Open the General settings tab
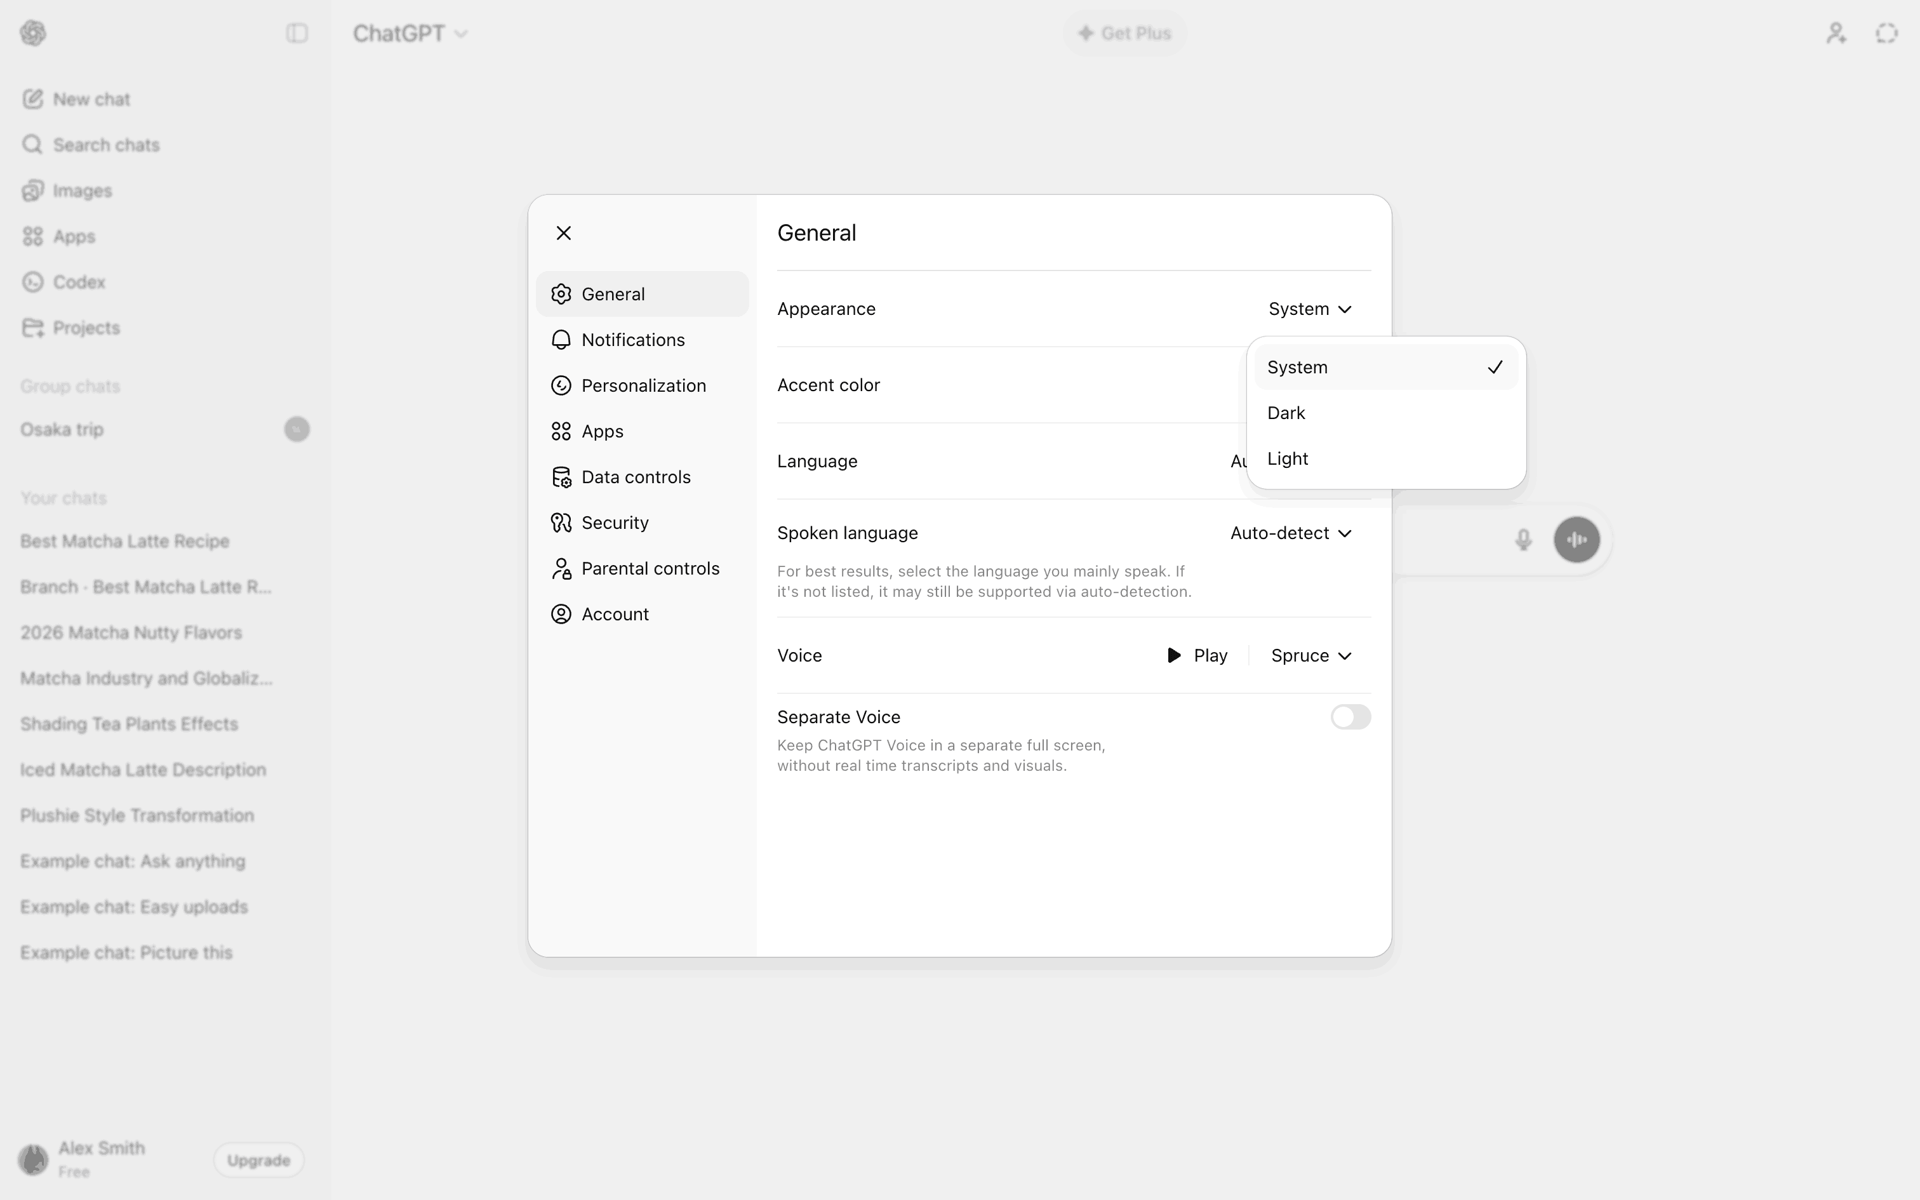 [642, 294]
